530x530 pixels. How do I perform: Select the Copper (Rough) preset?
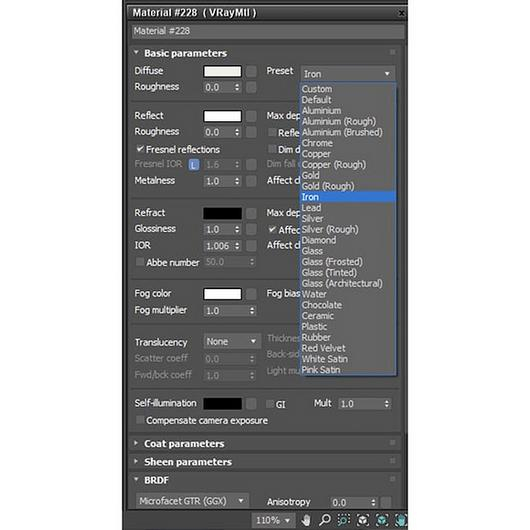(x=348, y=165)
